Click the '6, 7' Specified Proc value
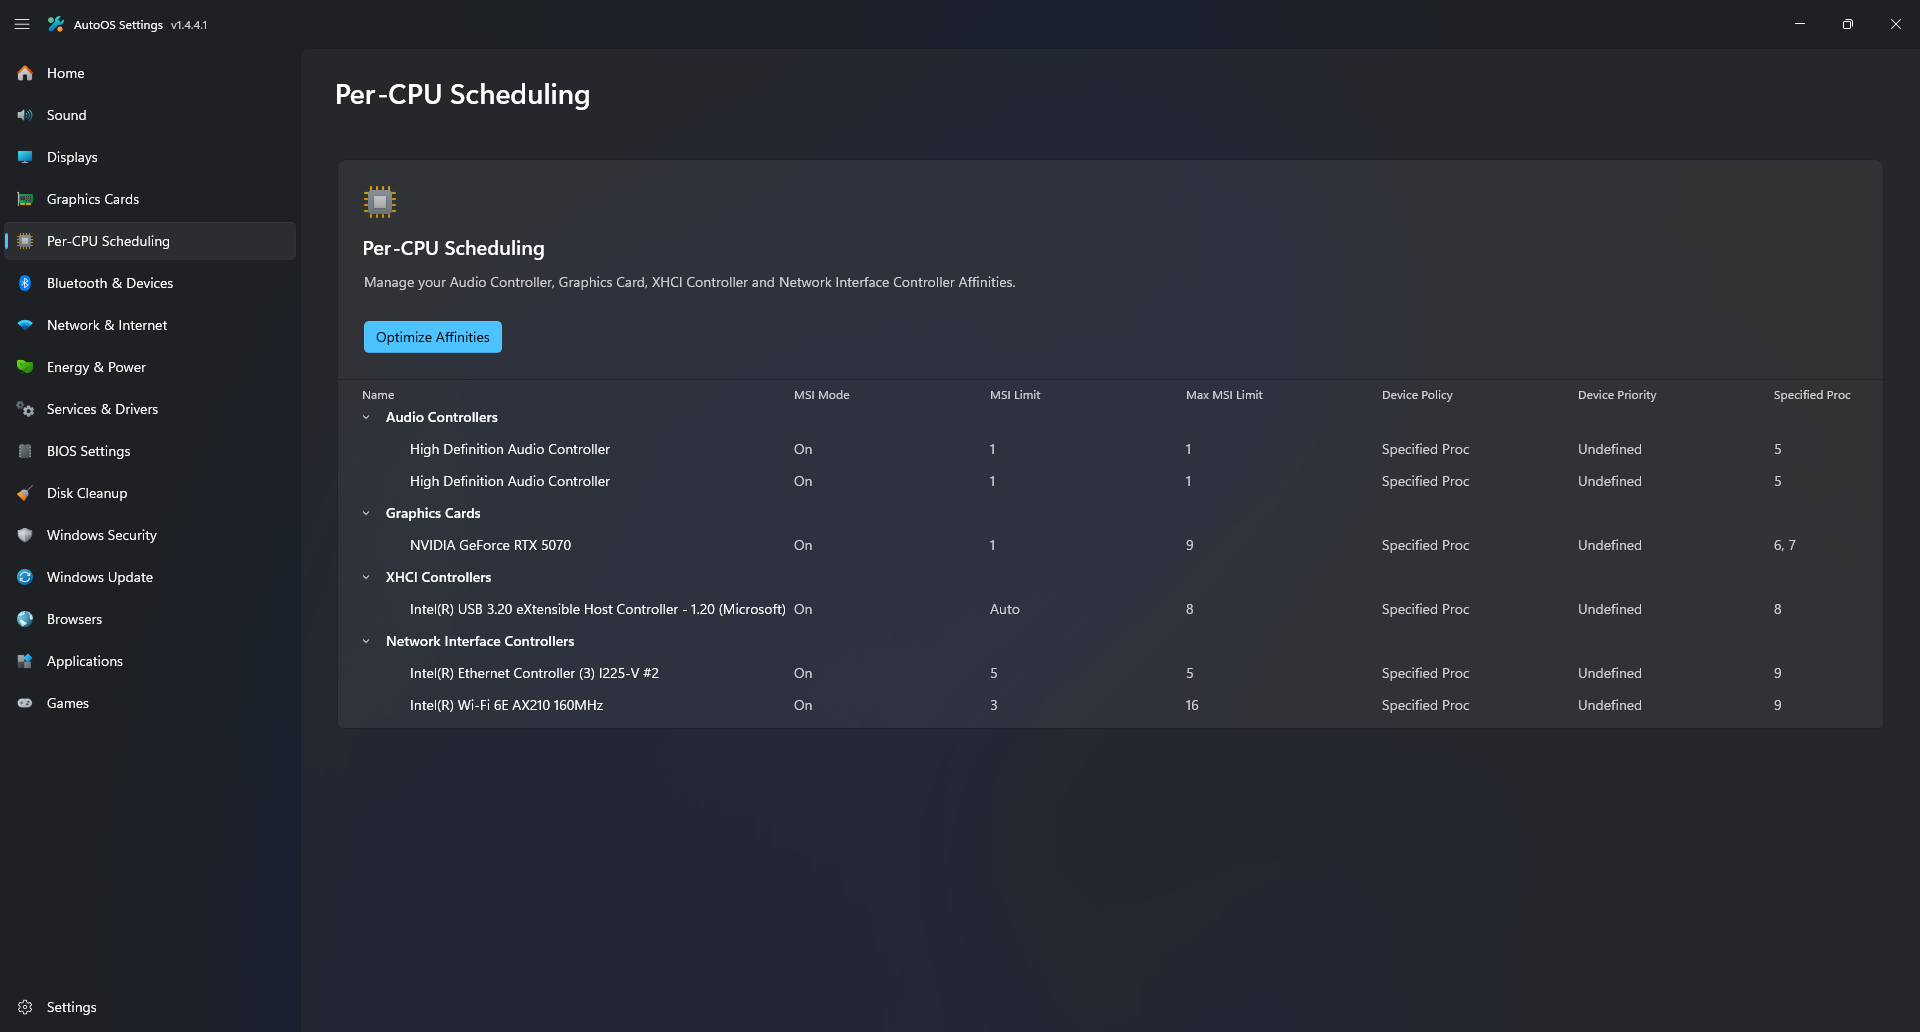Viewport: 1920px width, 1032px height. click(x=1785, y=545)
